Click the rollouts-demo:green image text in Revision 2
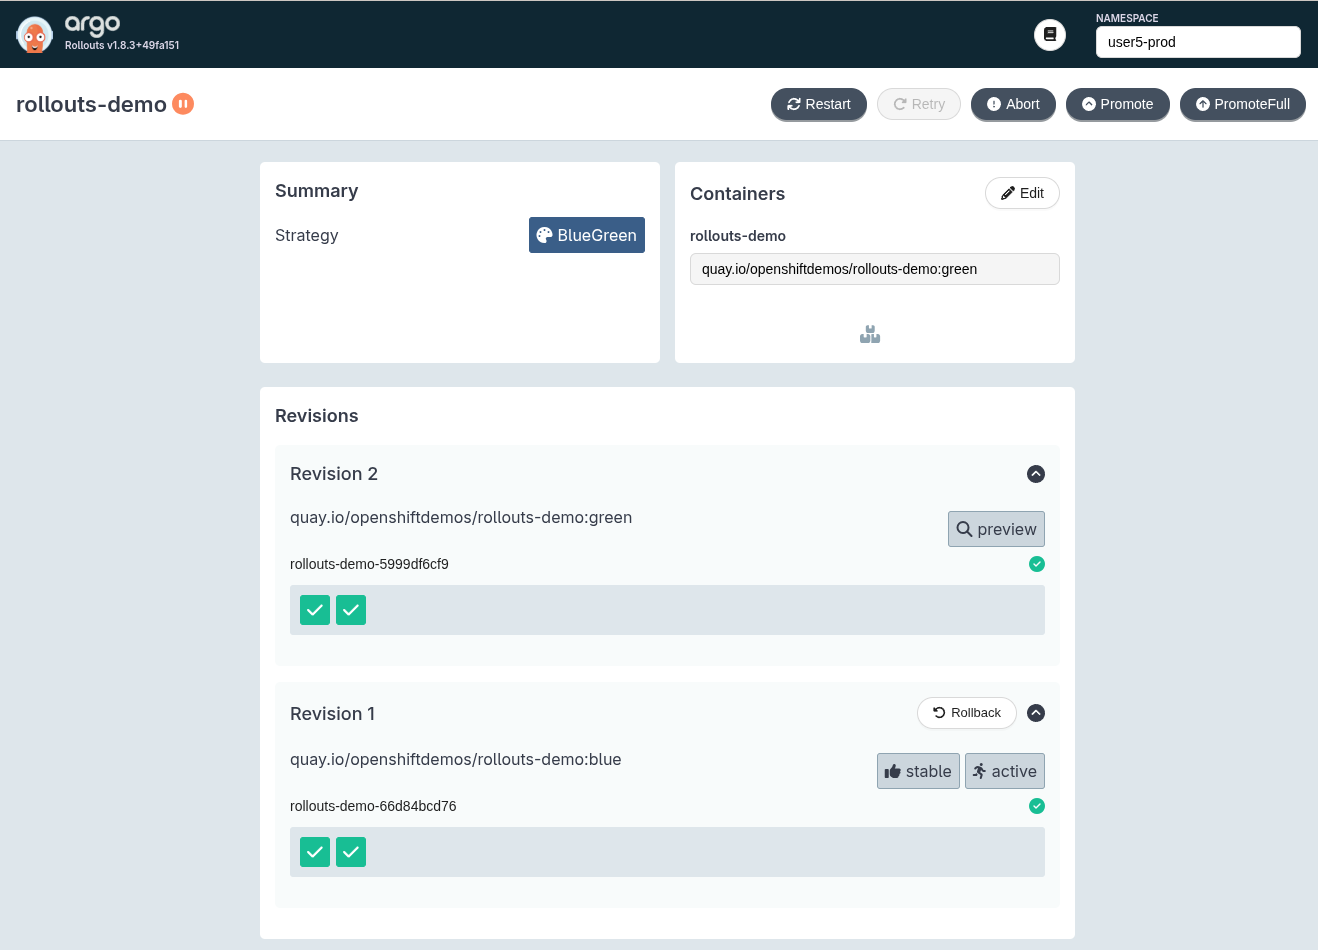Image resolution: width=1318 pixels, height=950 pixels. pos(461,518)
